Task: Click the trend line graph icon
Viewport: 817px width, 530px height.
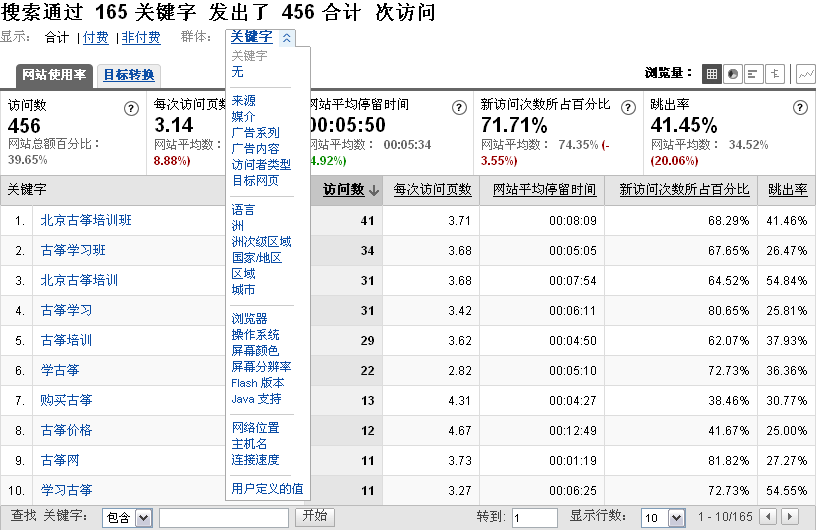Action: pyautogui.click(x=805, y=74)
